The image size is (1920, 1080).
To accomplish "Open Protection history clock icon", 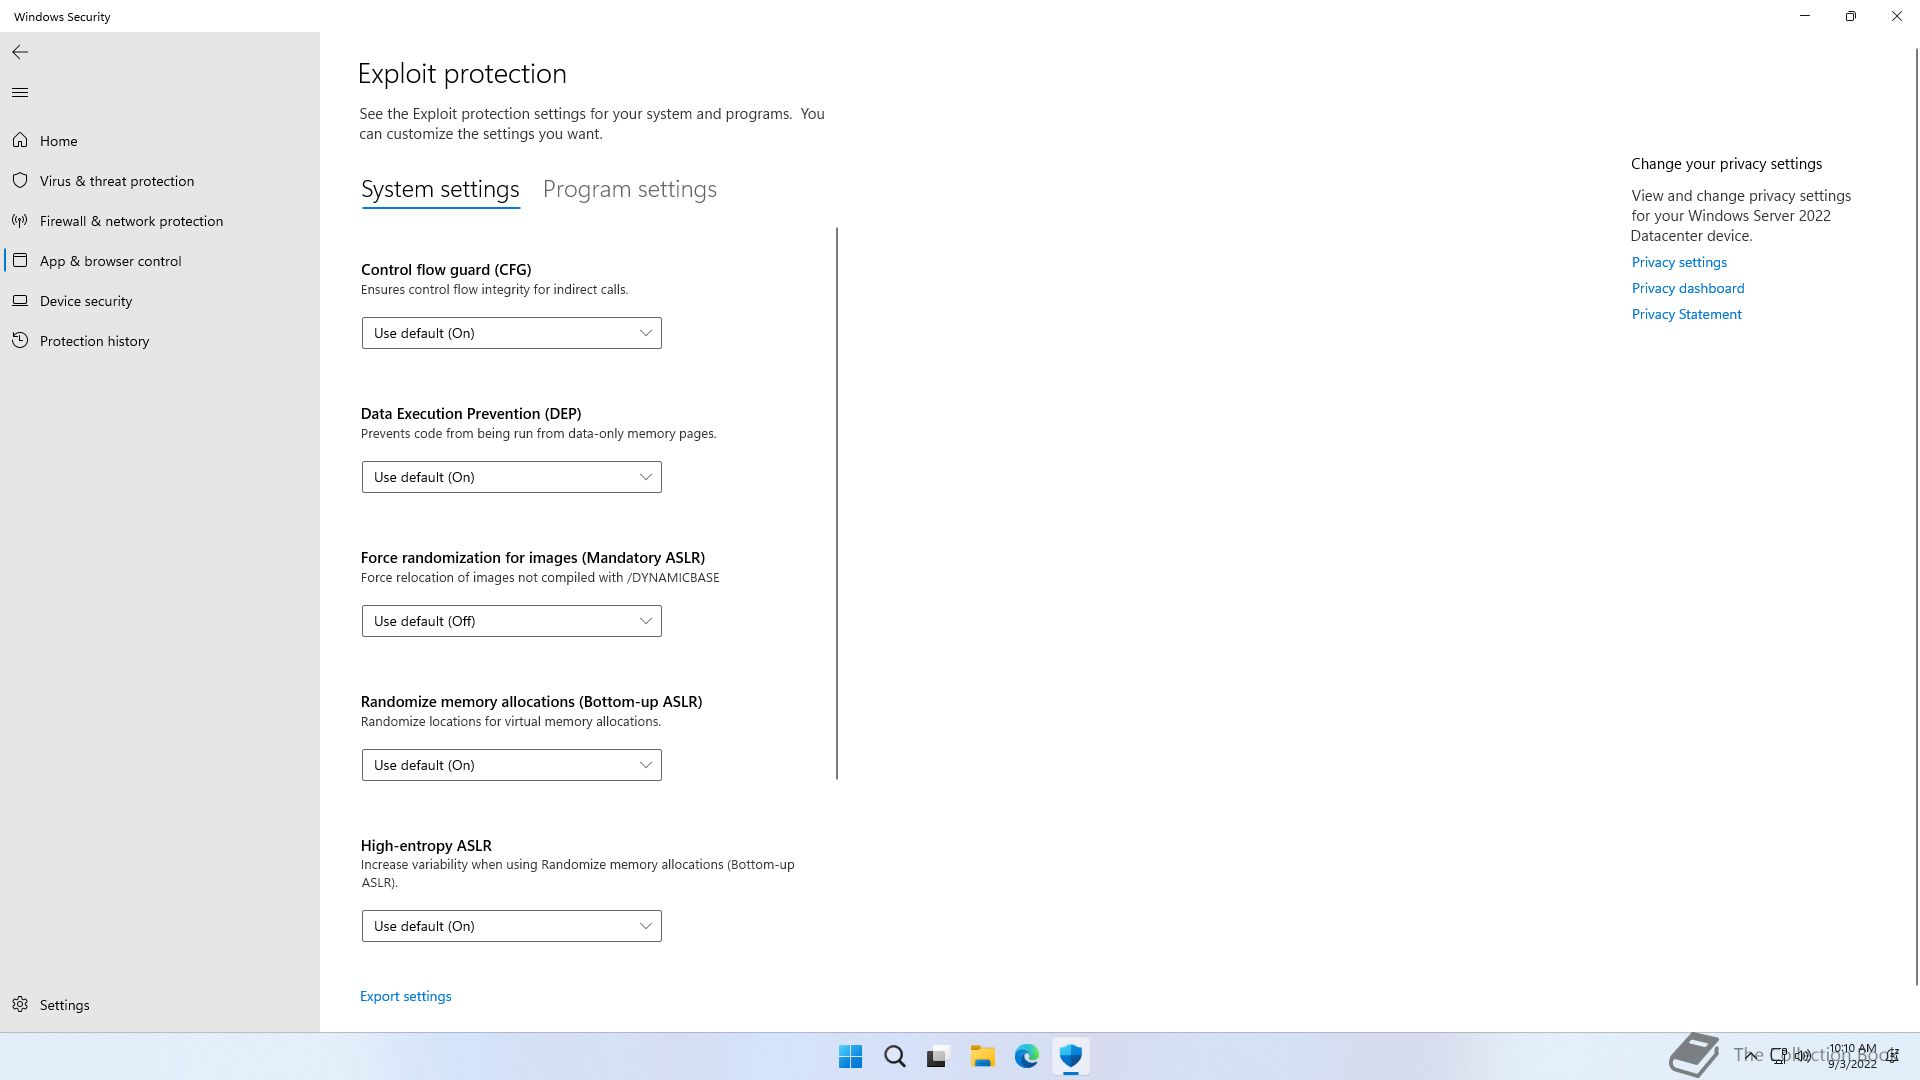I will [x=20, y=341].
